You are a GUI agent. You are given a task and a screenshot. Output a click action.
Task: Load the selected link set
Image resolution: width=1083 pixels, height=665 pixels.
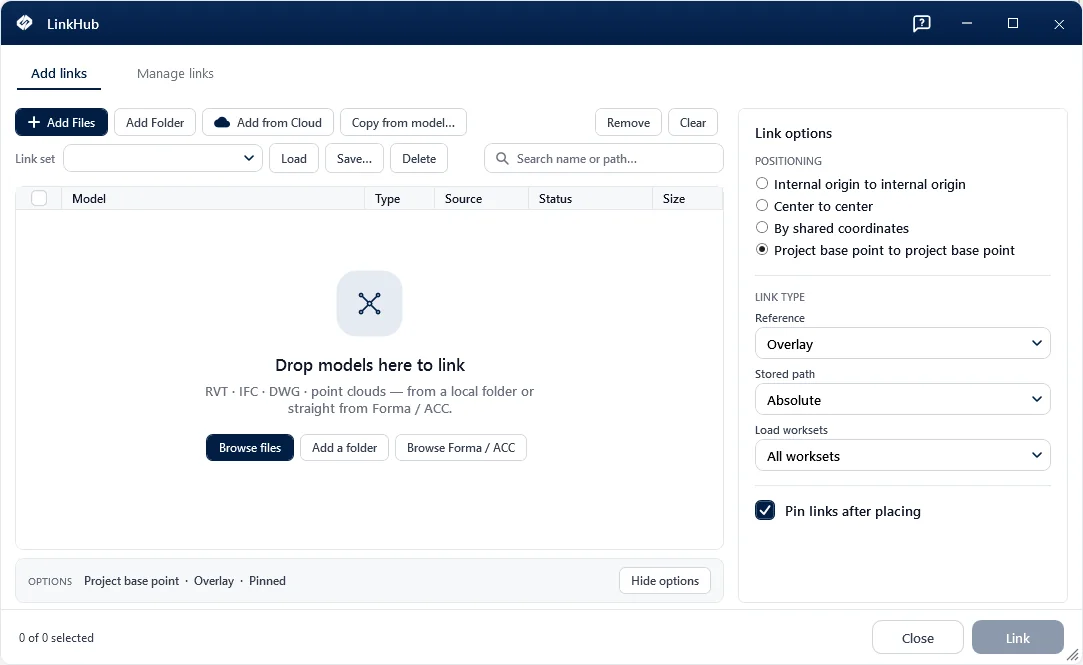[294, 158]
